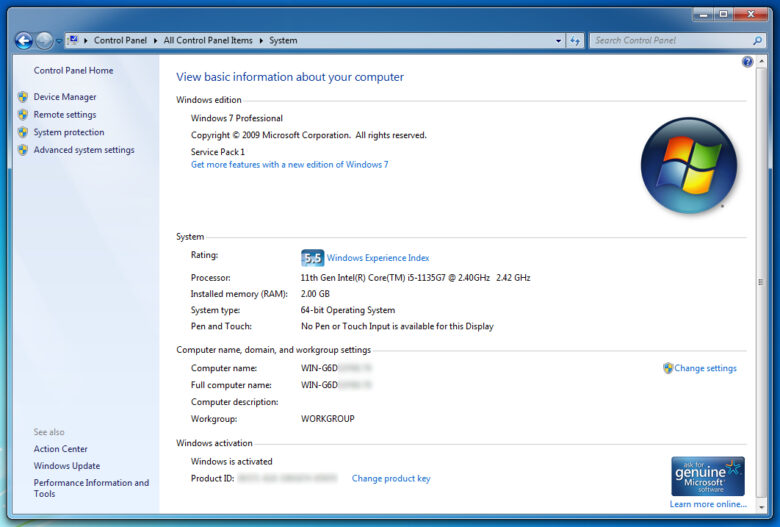Maximize the System window
The width and height of the screenshot is (780, 527).
point(724,14)
